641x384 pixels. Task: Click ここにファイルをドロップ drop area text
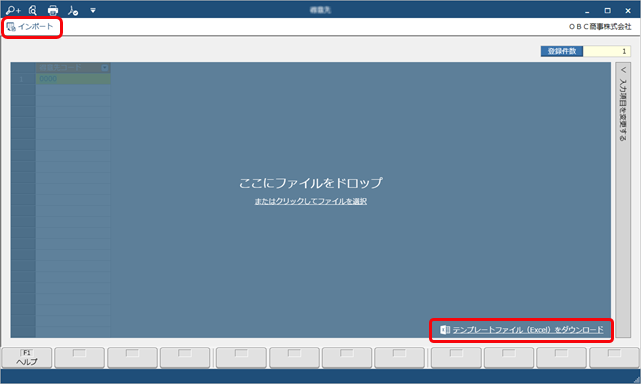click(x=311, y=183)
